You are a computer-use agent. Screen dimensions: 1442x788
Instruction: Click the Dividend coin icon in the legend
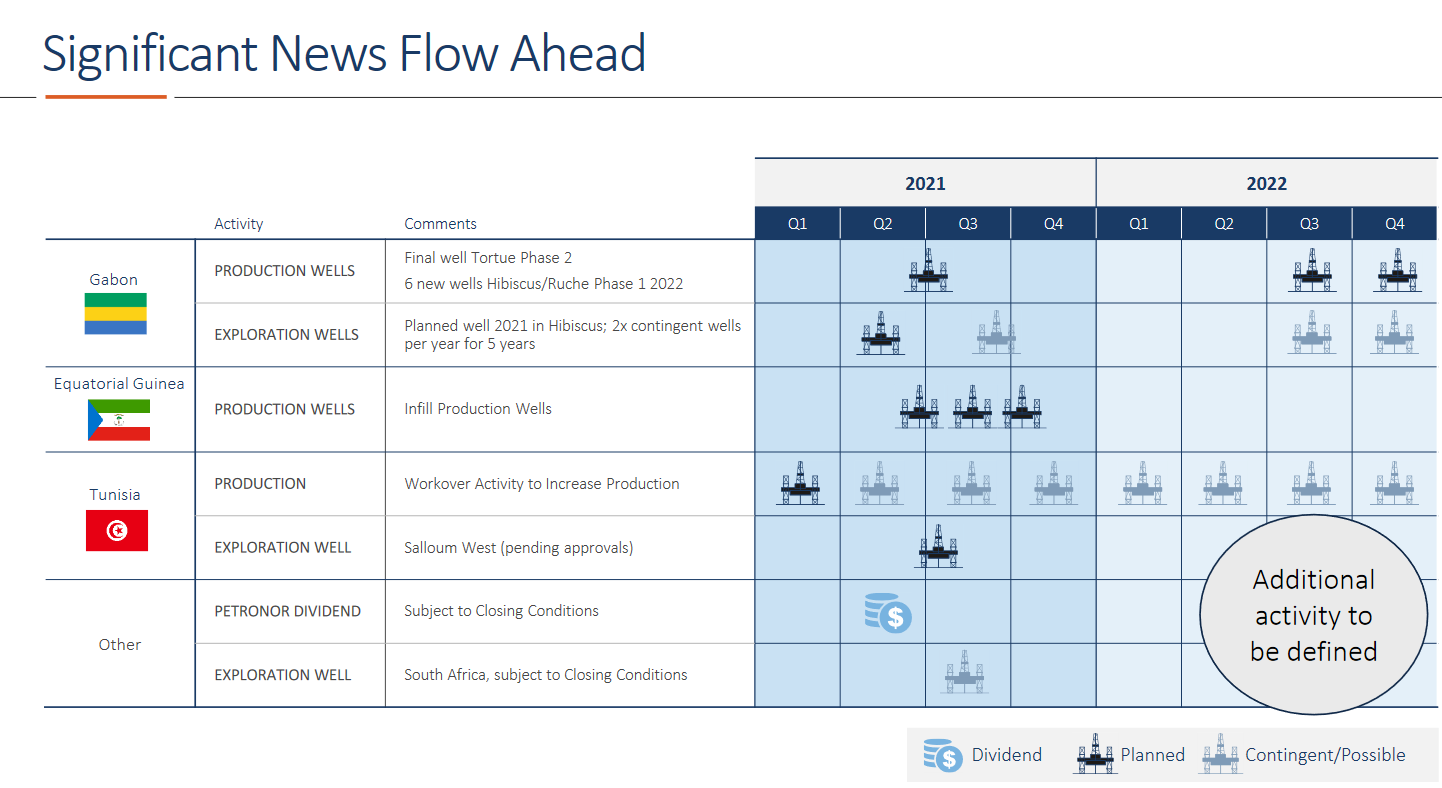click(x=943, y=755)
